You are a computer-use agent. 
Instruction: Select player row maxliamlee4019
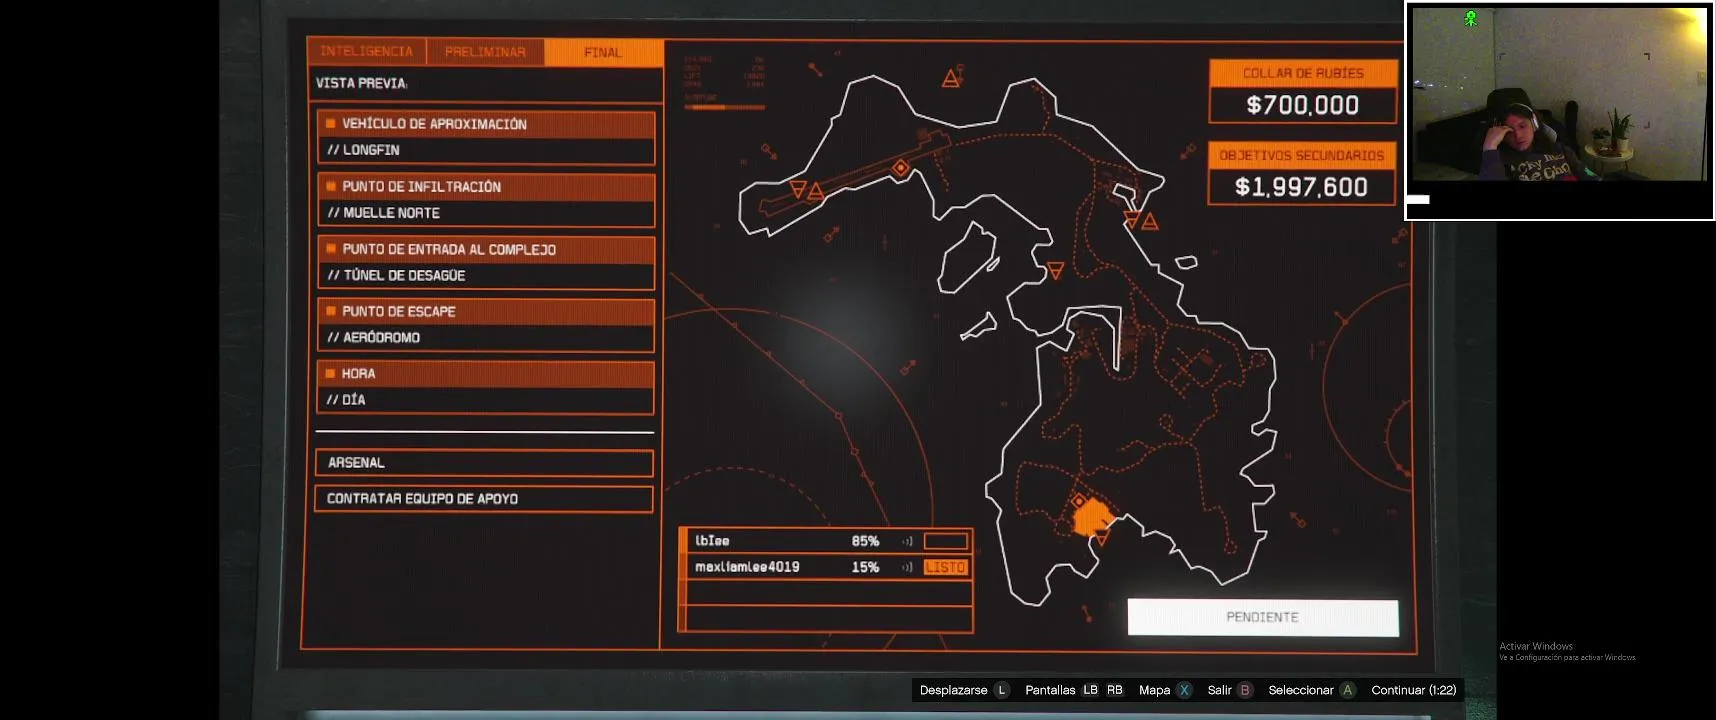828,567
